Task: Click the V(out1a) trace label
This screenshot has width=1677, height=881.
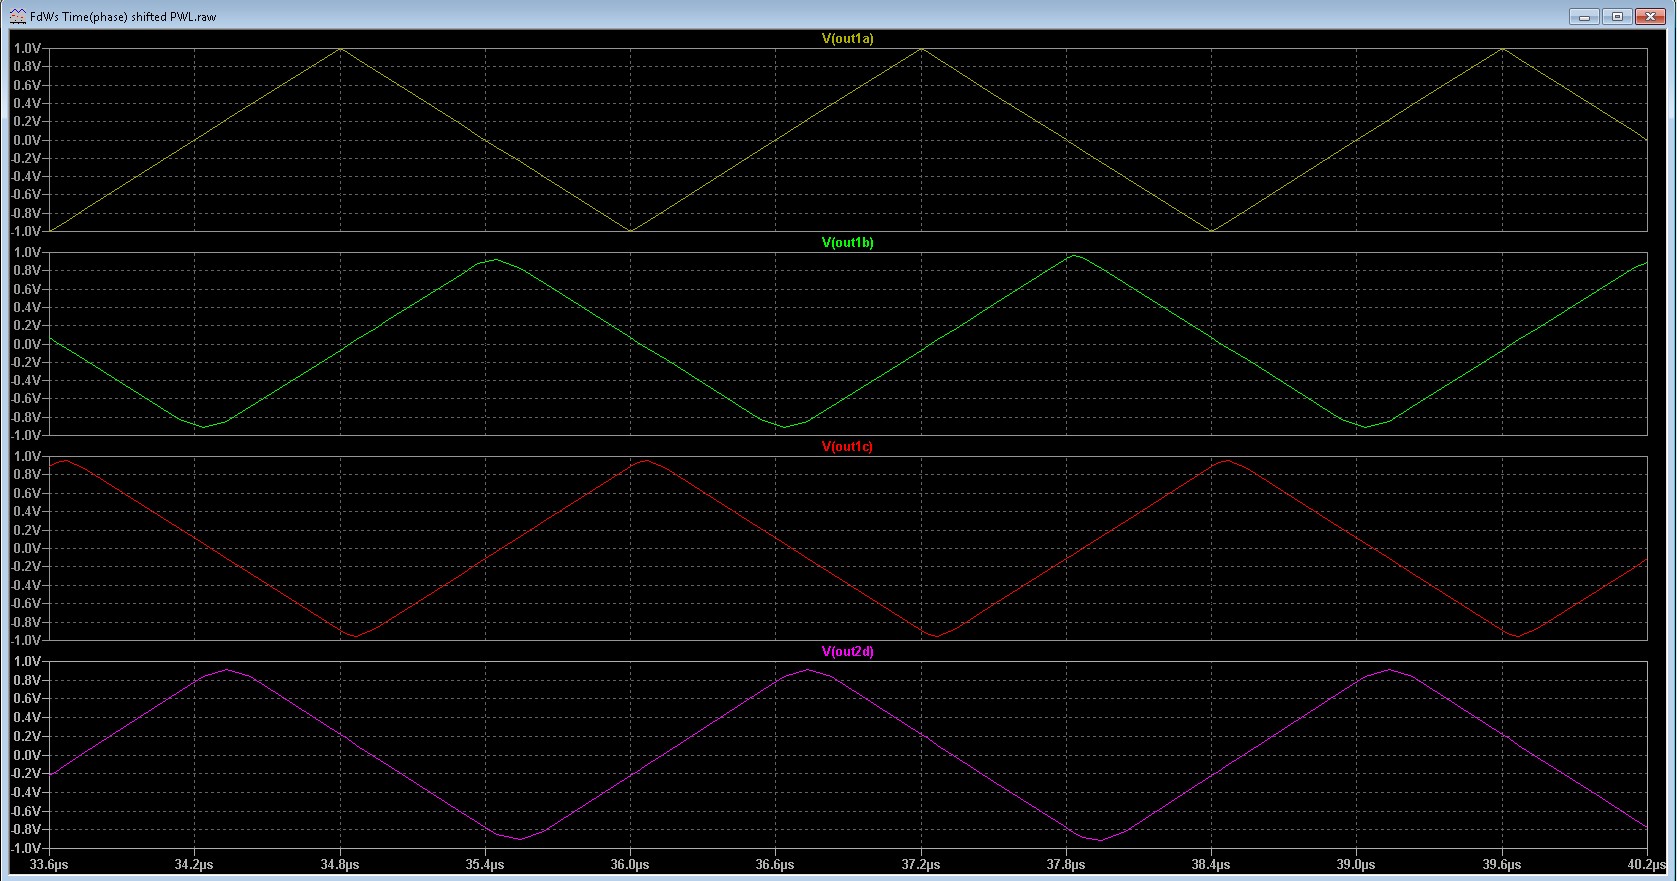Action: (847, 38)
